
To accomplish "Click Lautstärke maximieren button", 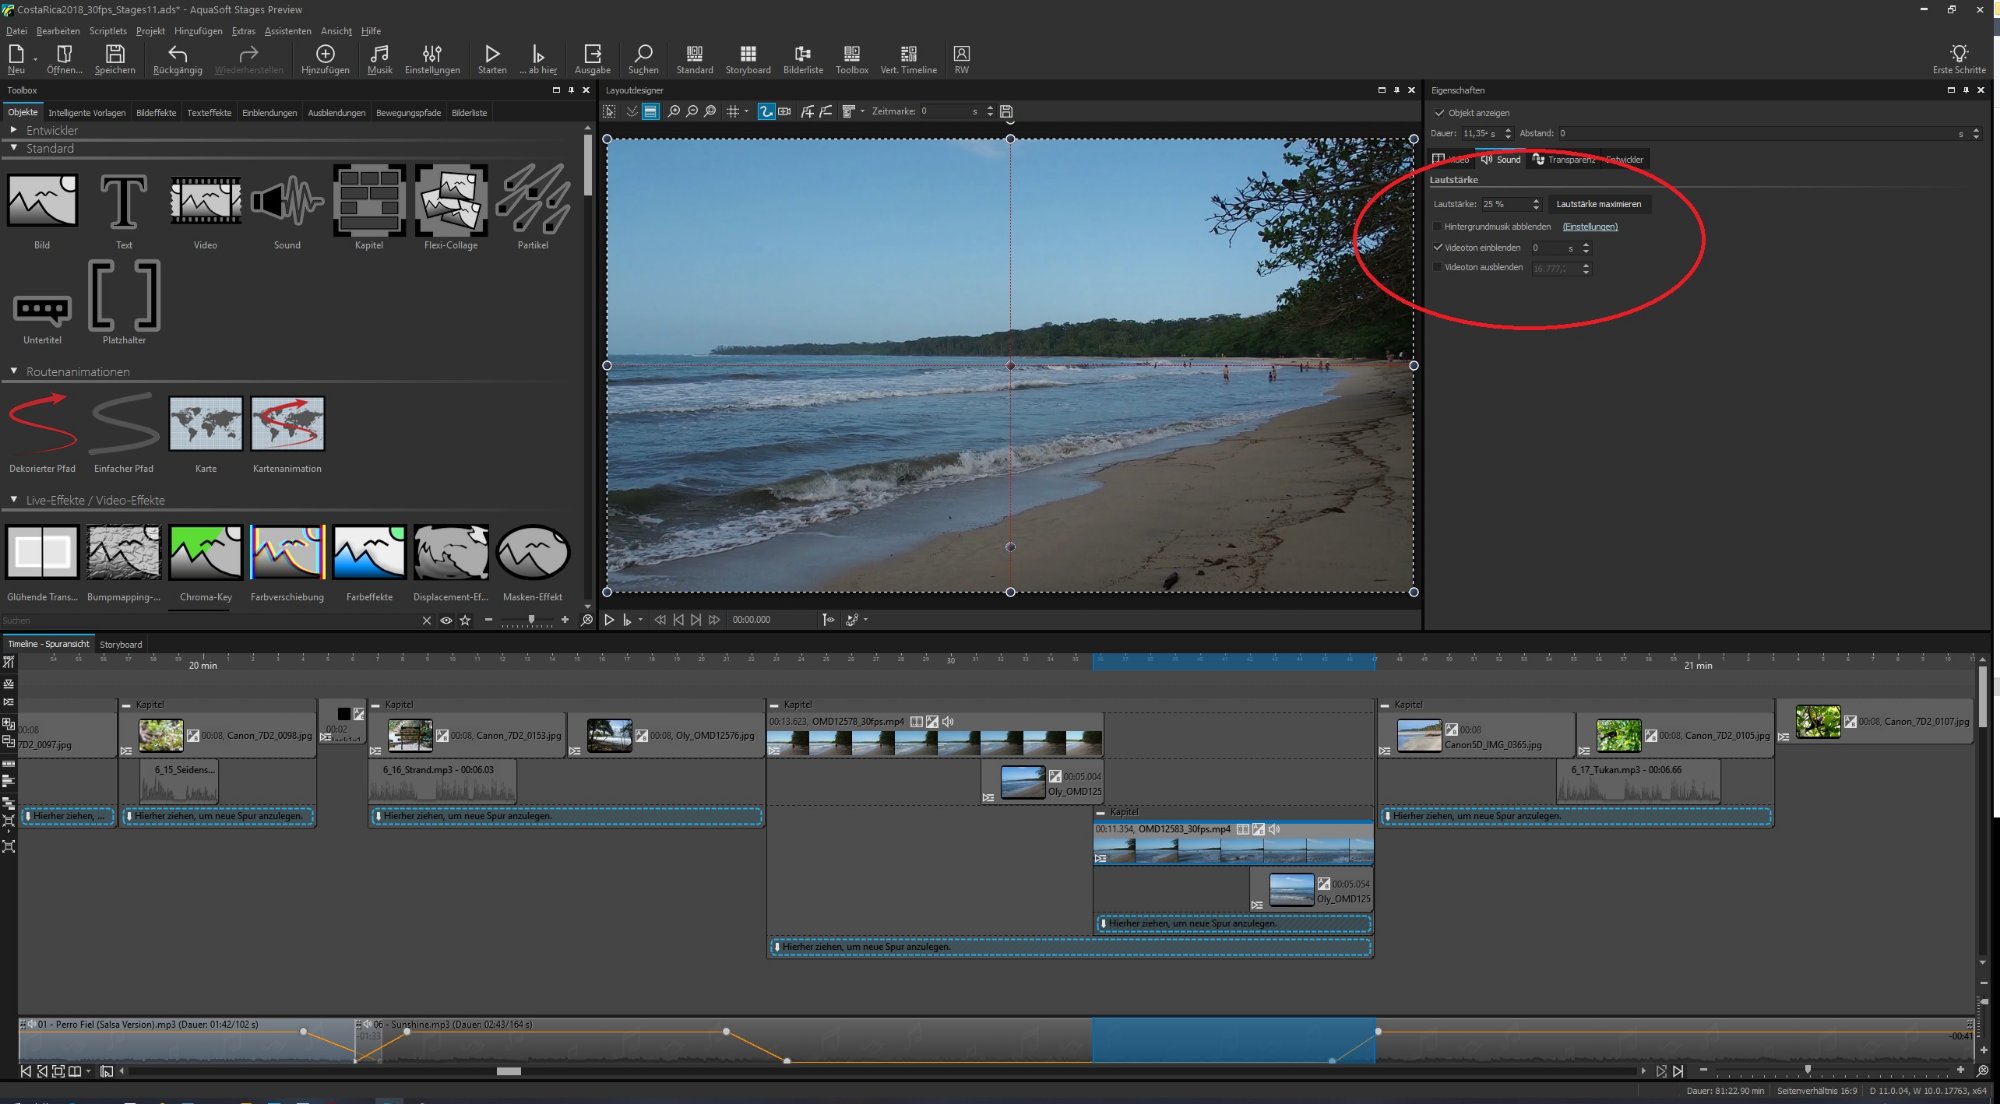I will (x=1598, y=204).
